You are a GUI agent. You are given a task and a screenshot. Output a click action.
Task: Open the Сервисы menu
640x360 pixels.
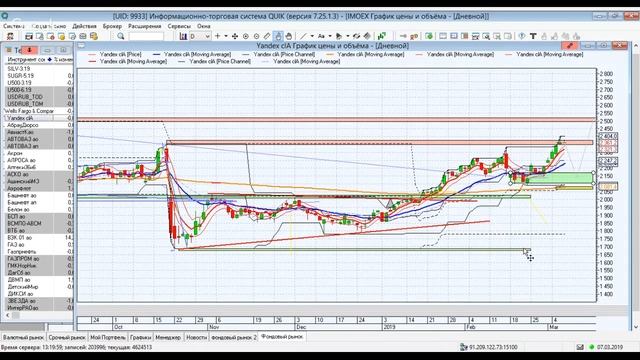click(179, 26)
